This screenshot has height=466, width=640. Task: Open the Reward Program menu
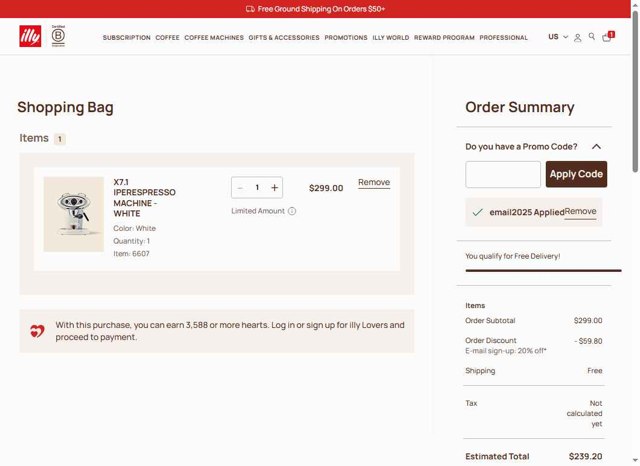pyautogui.click(x=444, y=38)
